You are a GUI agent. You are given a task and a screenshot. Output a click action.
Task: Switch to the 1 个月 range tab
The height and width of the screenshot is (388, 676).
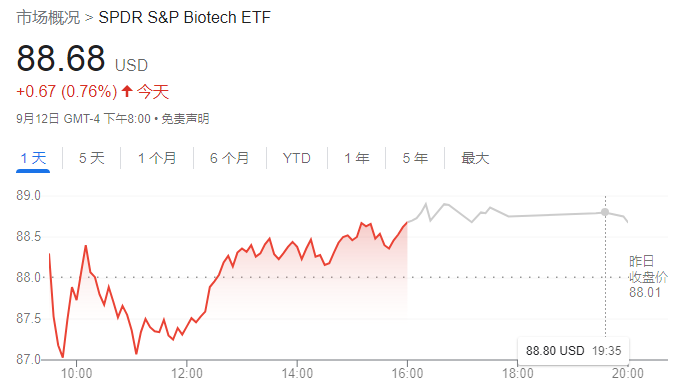click(157, 158)
